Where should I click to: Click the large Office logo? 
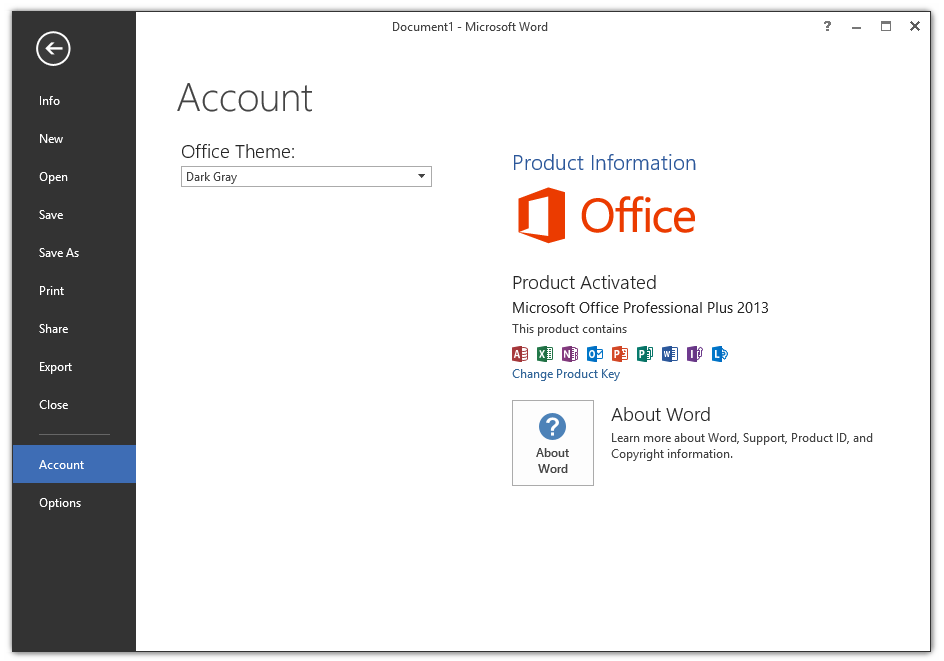[x=606, y=216]
